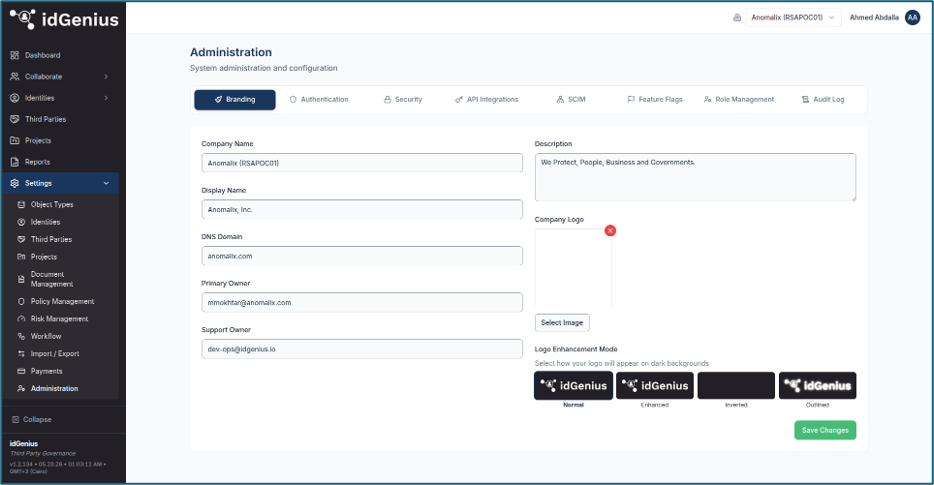Image resolution: width=934 pixels, height=485 pixels.
Task: Remove company logo with red X
Action: click(610, 231)
